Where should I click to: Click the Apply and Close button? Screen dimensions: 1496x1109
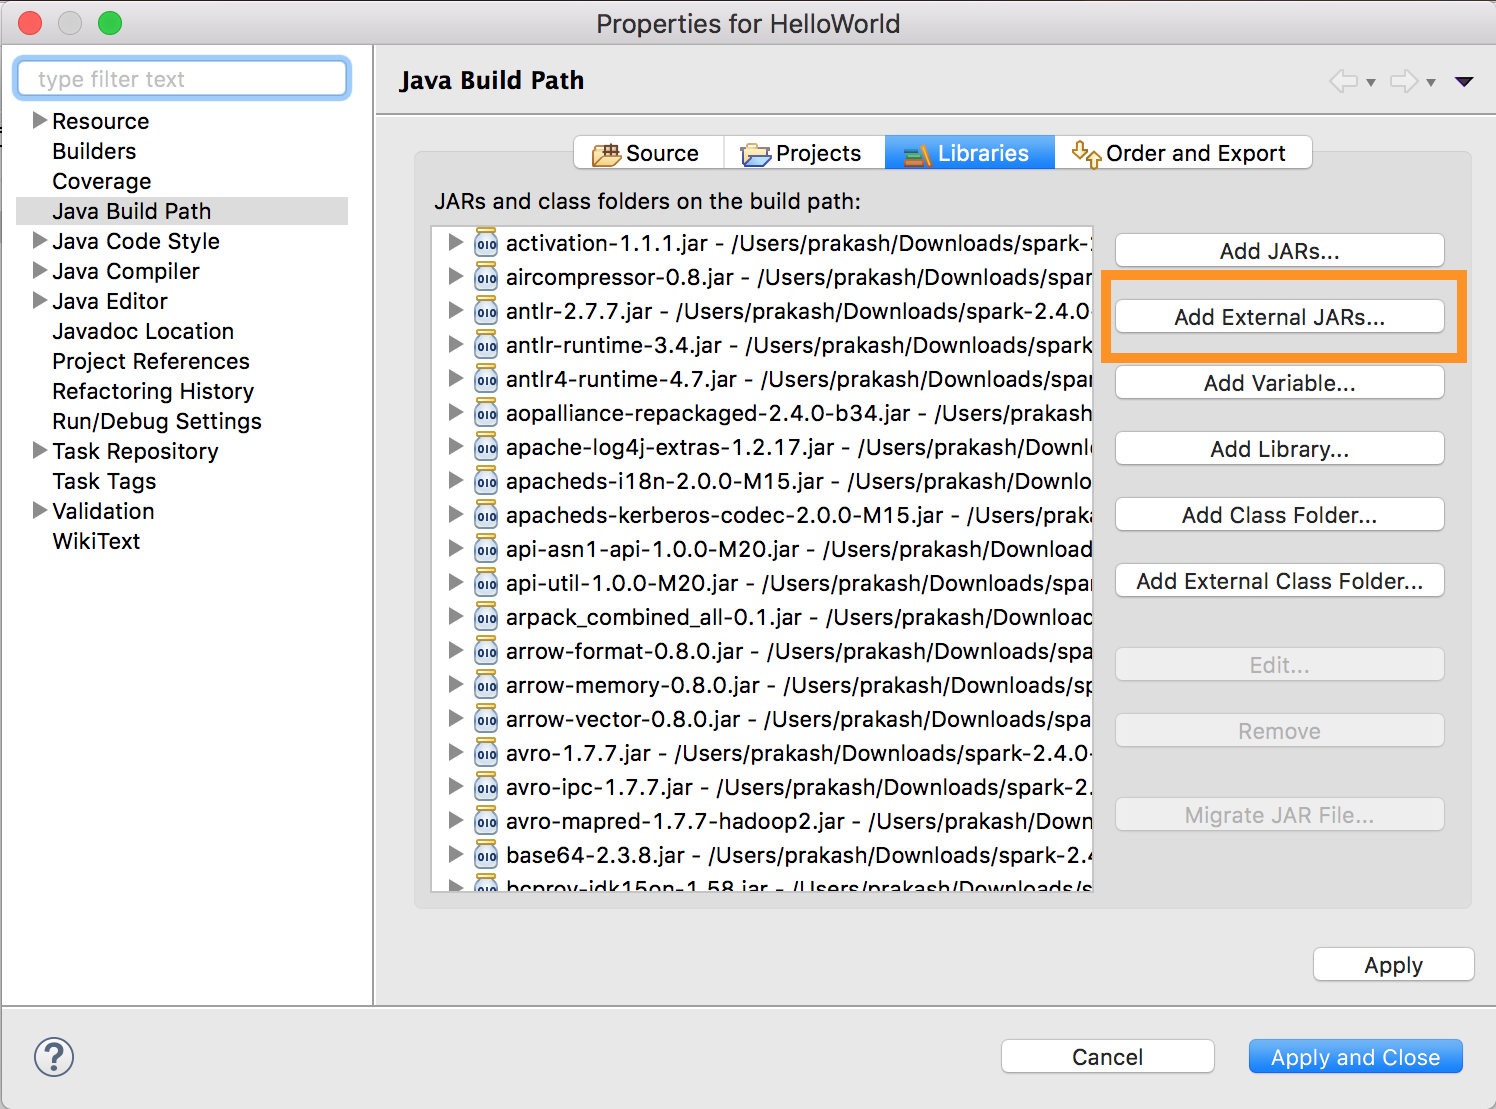[1355, 1056]
